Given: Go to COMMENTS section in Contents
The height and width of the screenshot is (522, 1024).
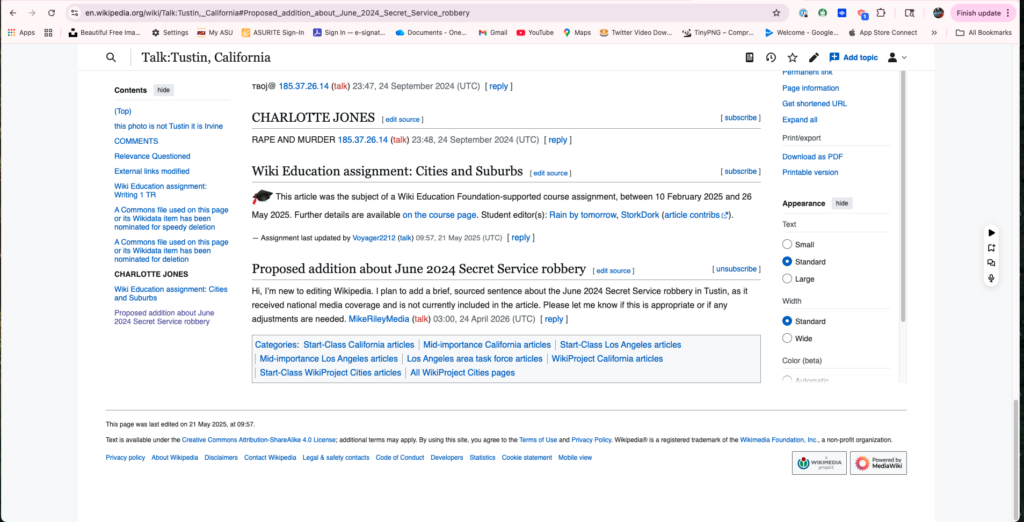Looking at the screenshot, I should pos(136,141).
